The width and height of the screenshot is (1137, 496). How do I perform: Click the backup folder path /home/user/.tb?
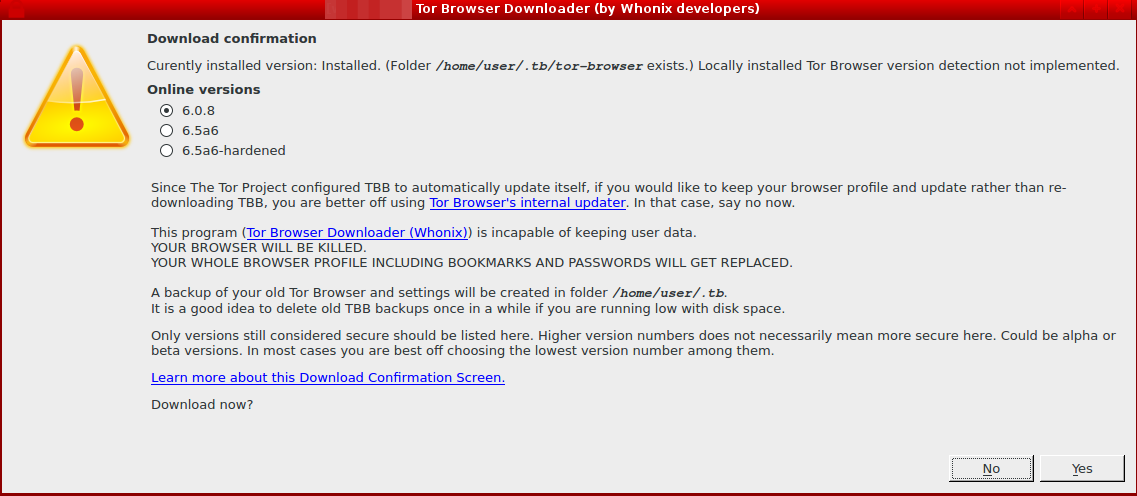(x=666, y=293)
